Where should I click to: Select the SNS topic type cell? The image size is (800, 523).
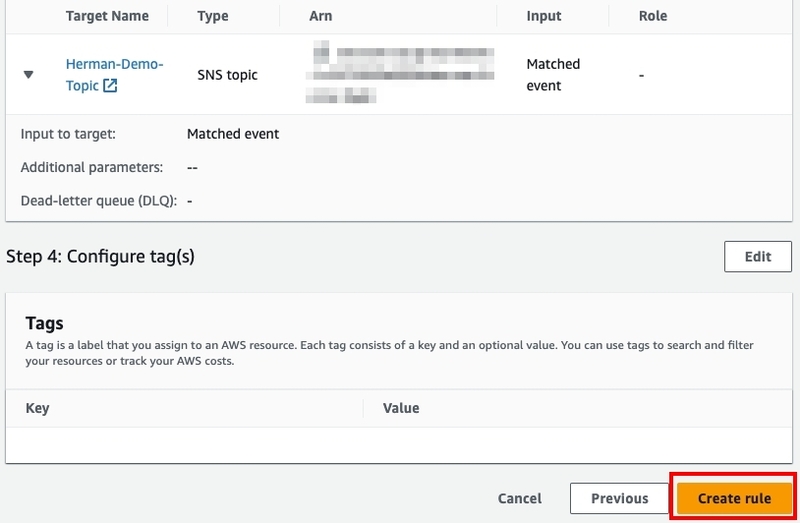tap(228, 75)
